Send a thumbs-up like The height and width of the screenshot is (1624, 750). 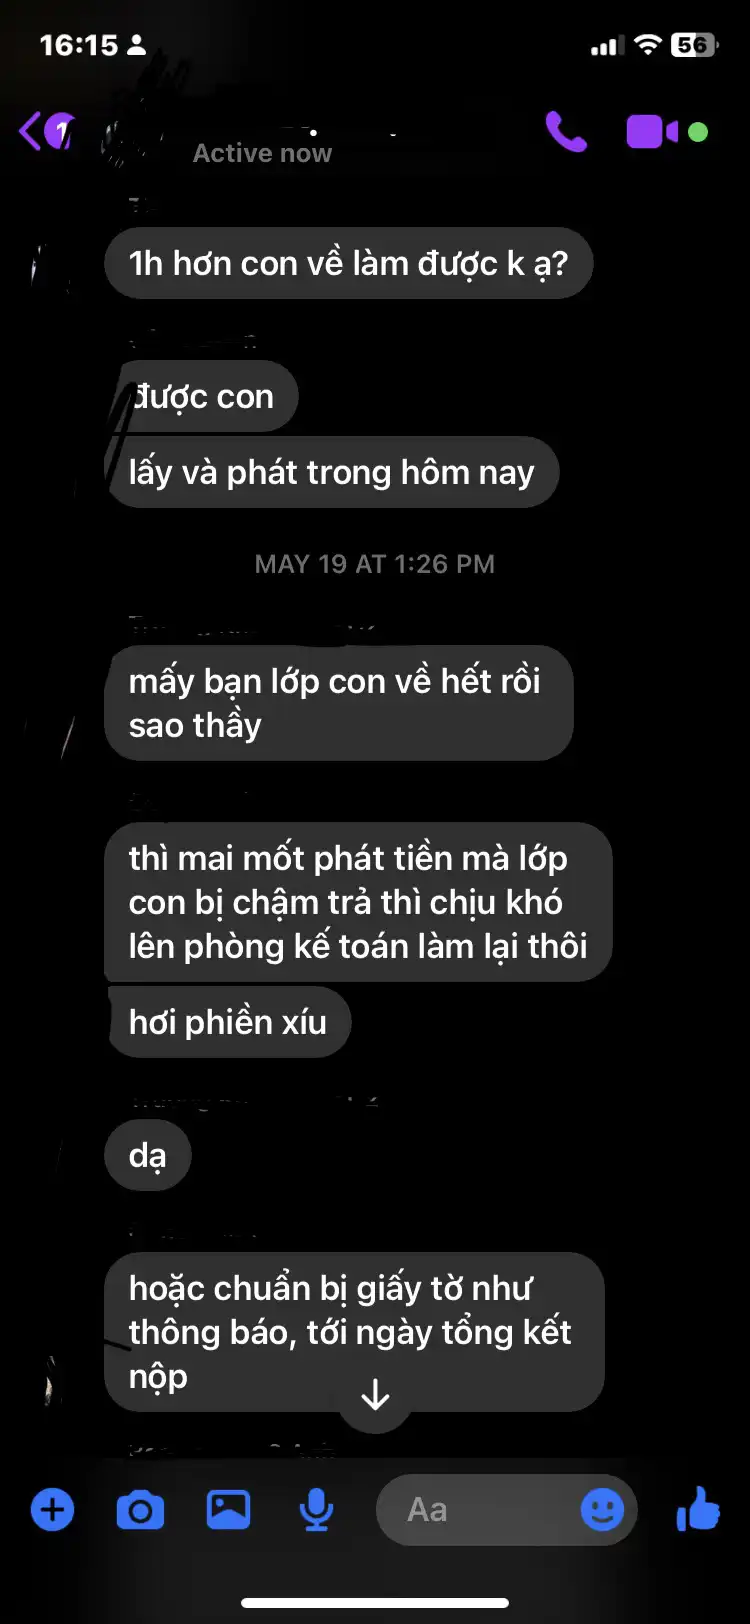698,1508
